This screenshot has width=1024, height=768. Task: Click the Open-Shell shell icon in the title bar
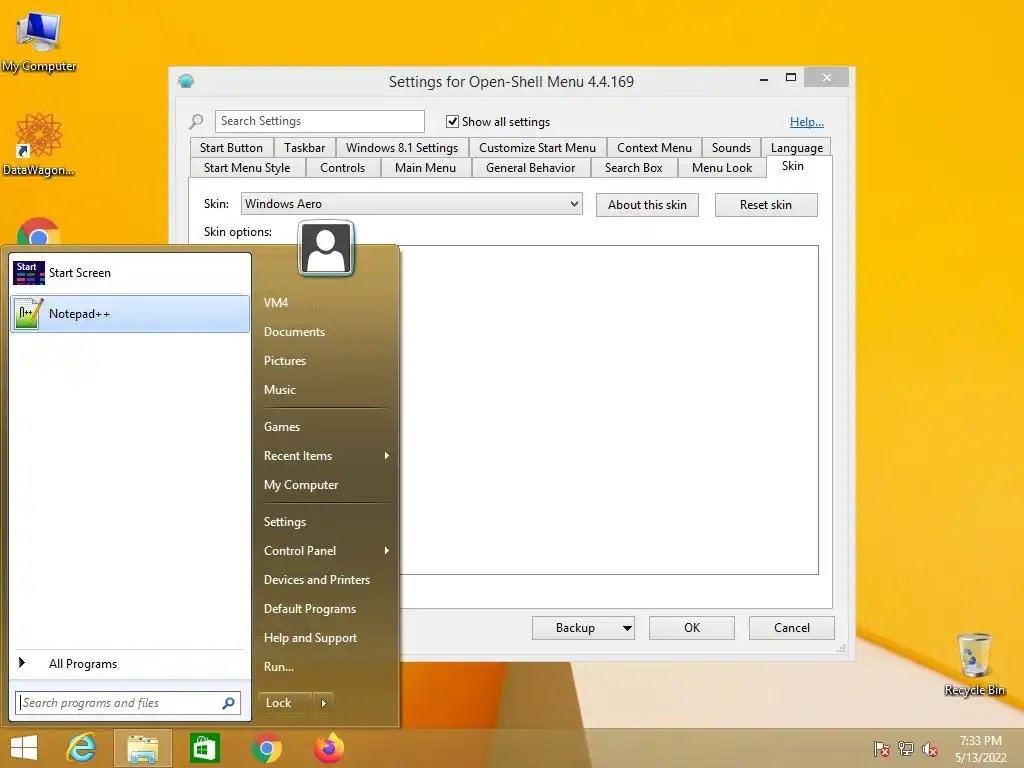pos(186,81)
